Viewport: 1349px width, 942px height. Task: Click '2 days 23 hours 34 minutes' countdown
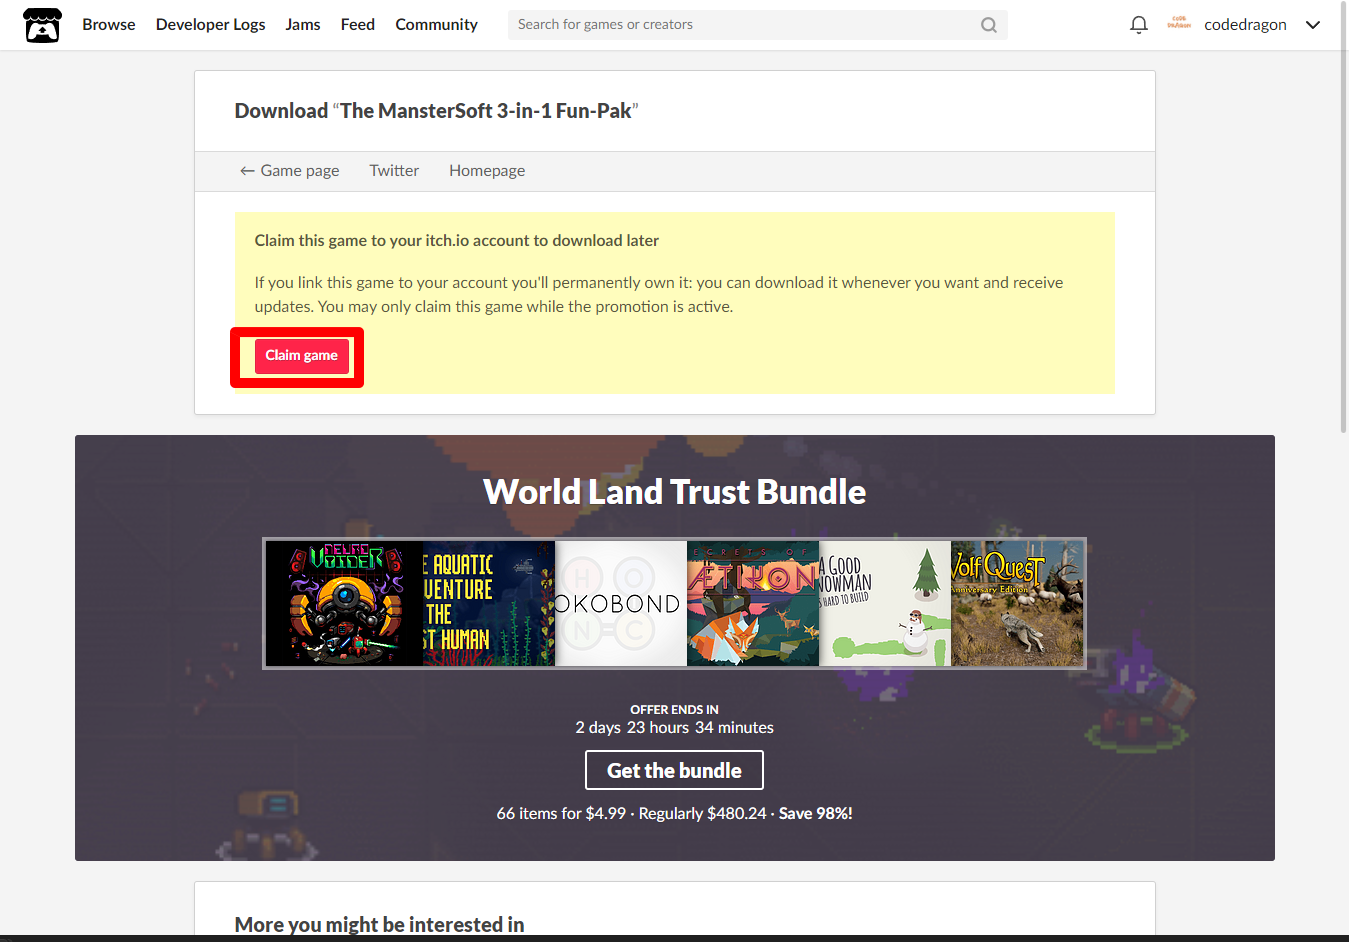tap(675, 728)
